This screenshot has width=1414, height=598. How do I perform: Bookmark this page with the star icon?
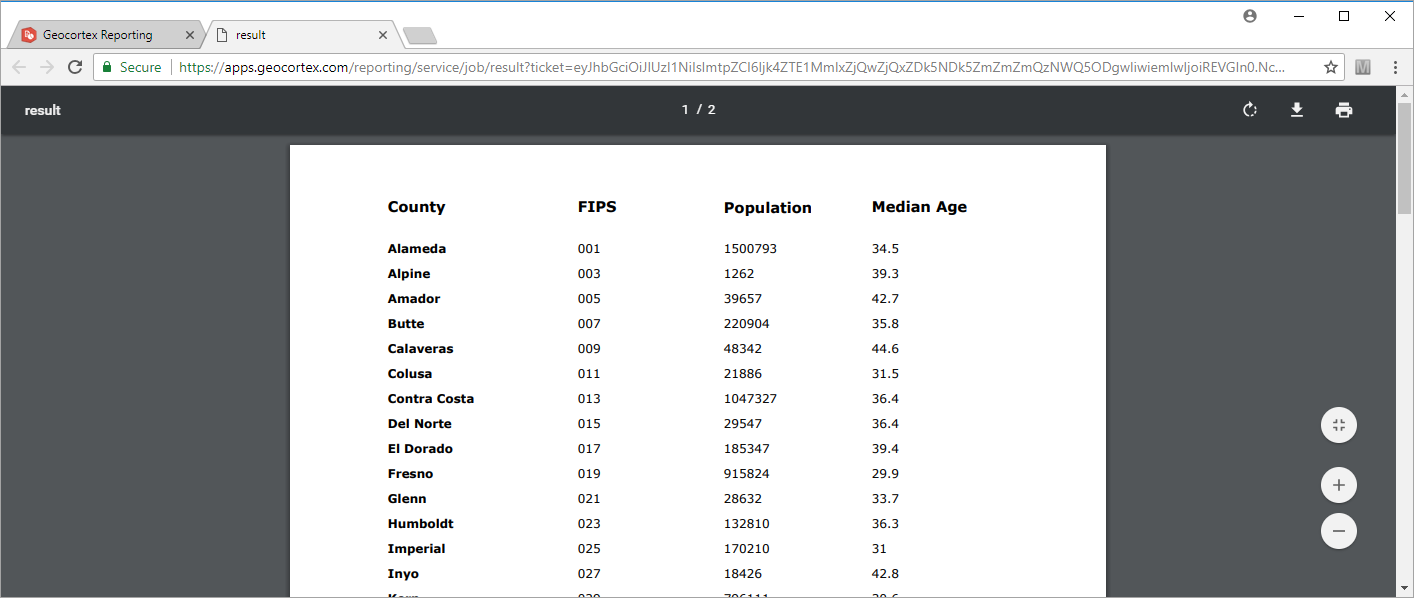click(x=1330, y=67)
